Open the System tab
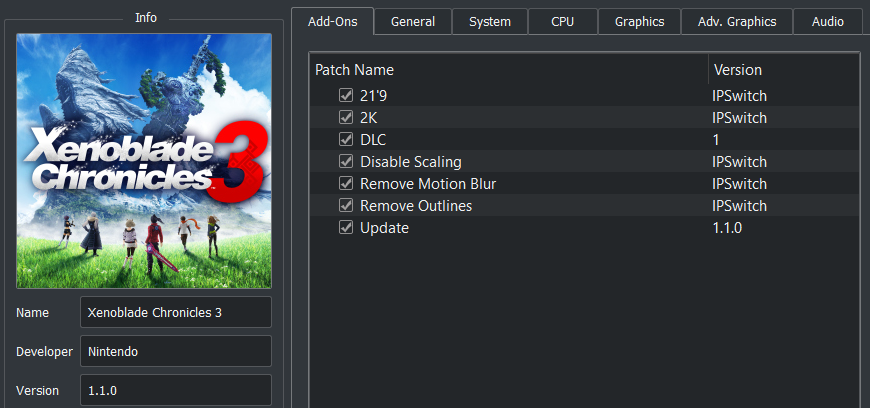The image size is (870, 408). pyautogui.click(x=490, y=22)
